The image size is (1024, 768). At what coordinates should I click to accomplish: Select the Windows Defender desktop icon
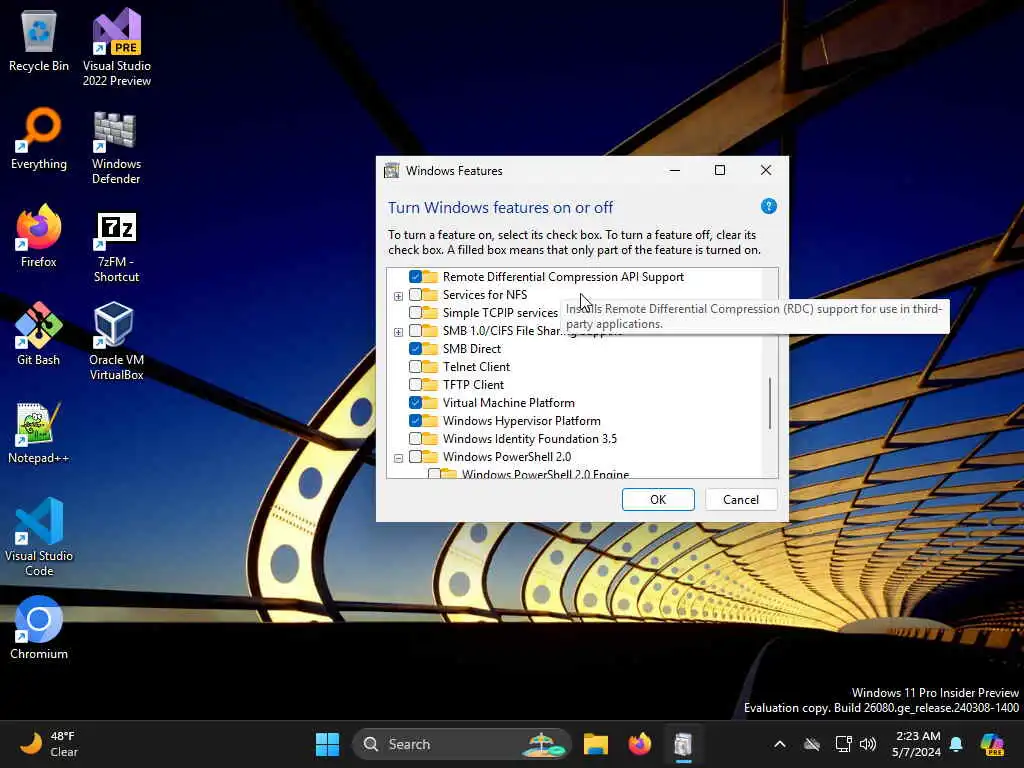pos(116,147)
